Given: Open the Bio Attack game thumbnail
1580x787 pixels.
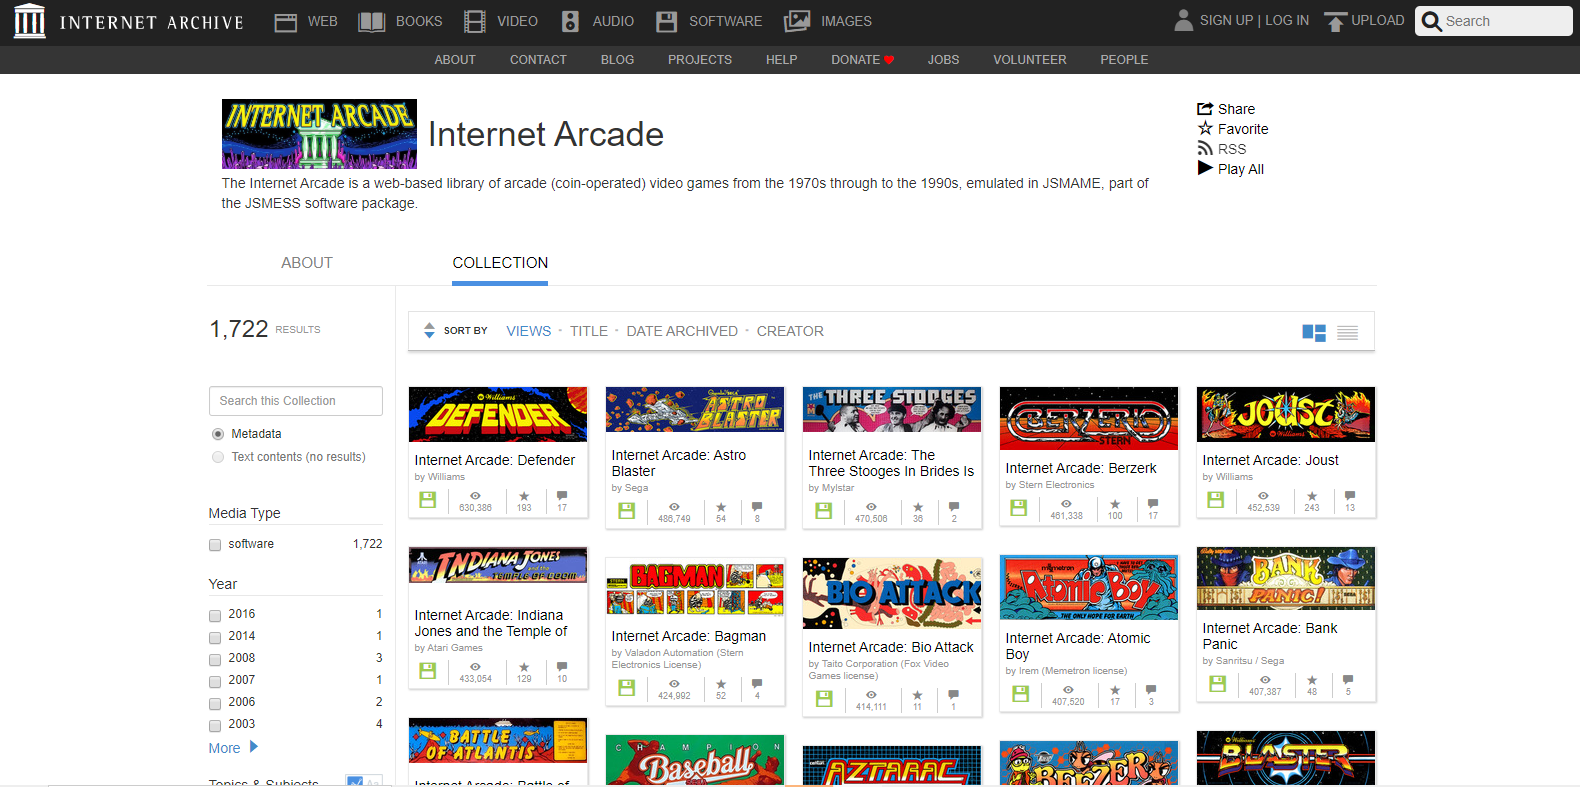Looking at the screenshot, I should pyautogui.click(x=892, y=594).
